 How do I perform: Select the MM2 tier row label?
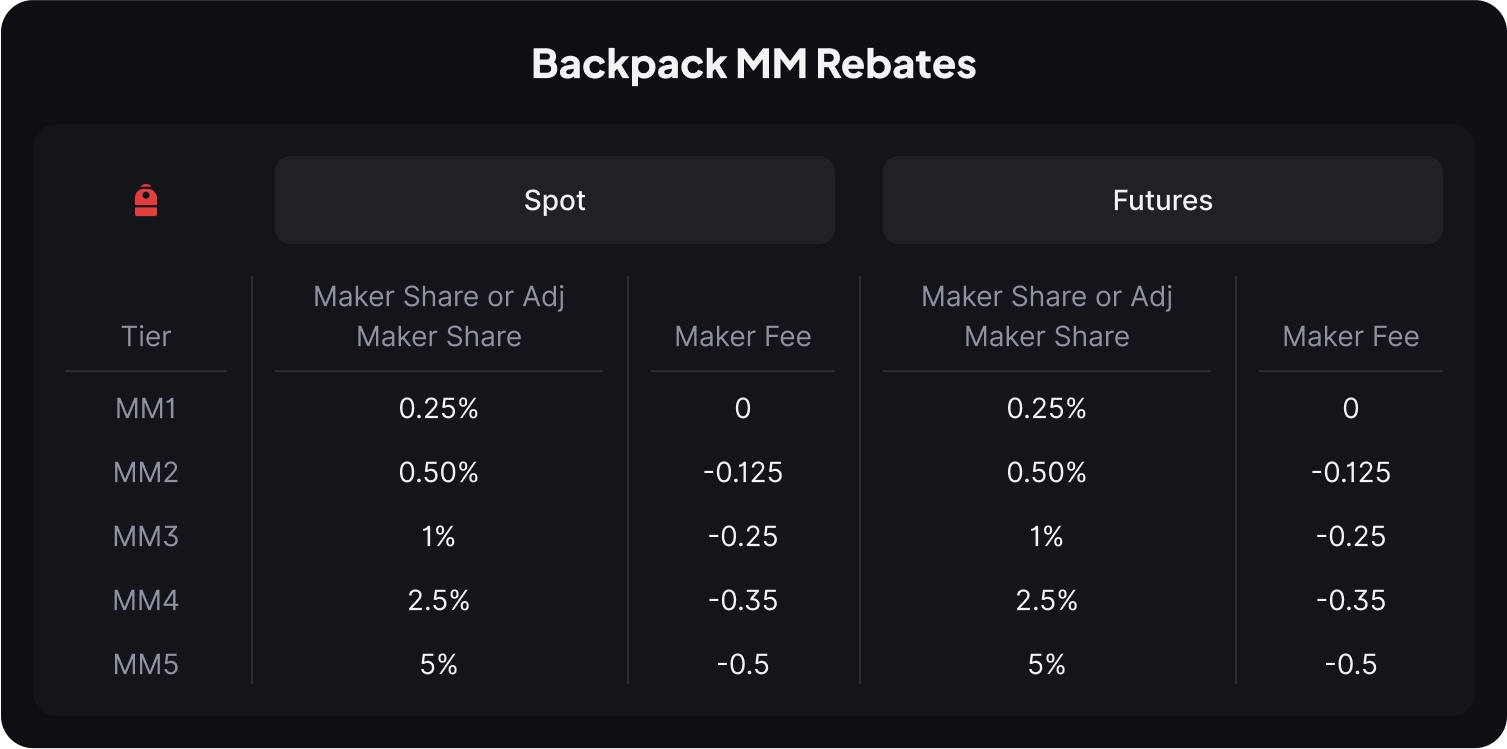pos(146,472)
